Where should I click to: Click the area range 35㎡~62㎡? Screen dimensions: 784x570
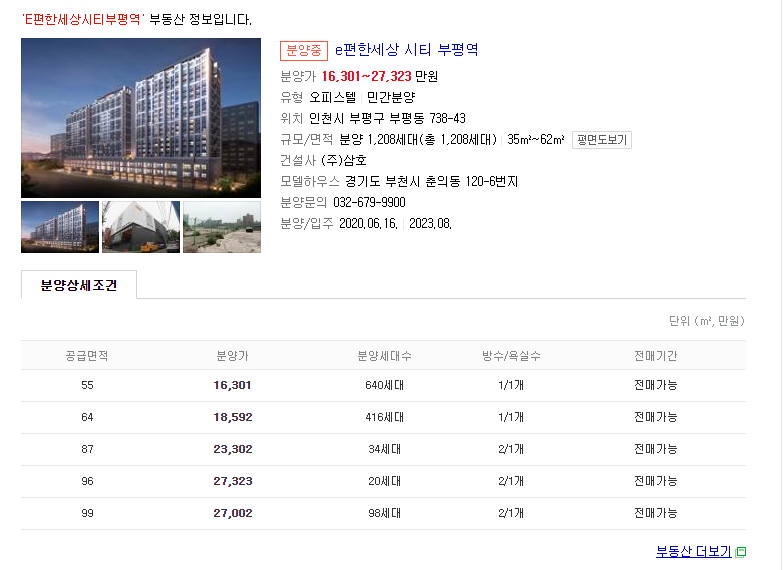536,140
